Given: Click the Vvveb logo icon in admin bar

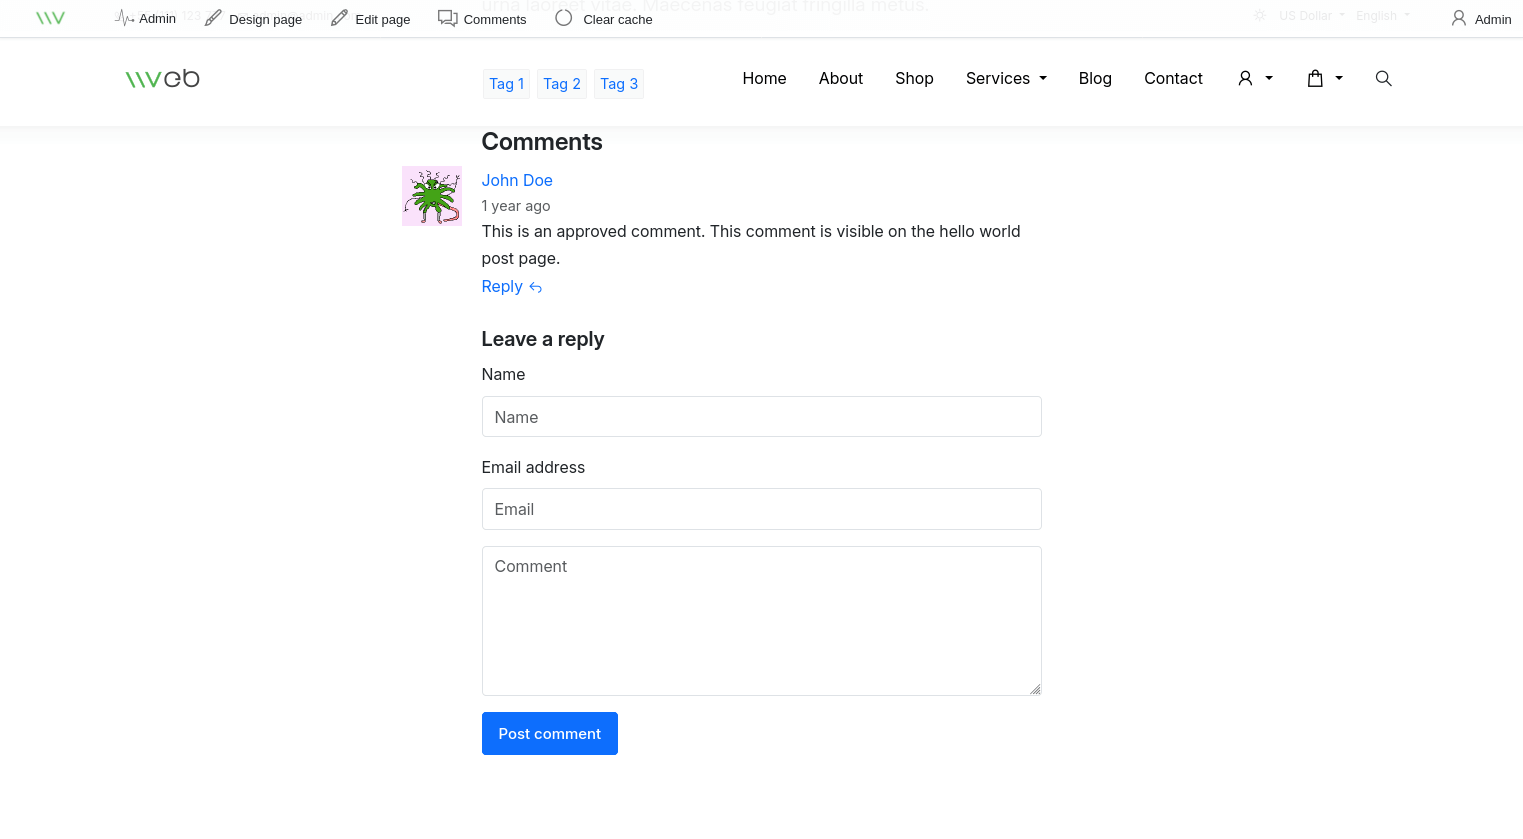Looking at the screenshot, I should [x=50, y=18].
